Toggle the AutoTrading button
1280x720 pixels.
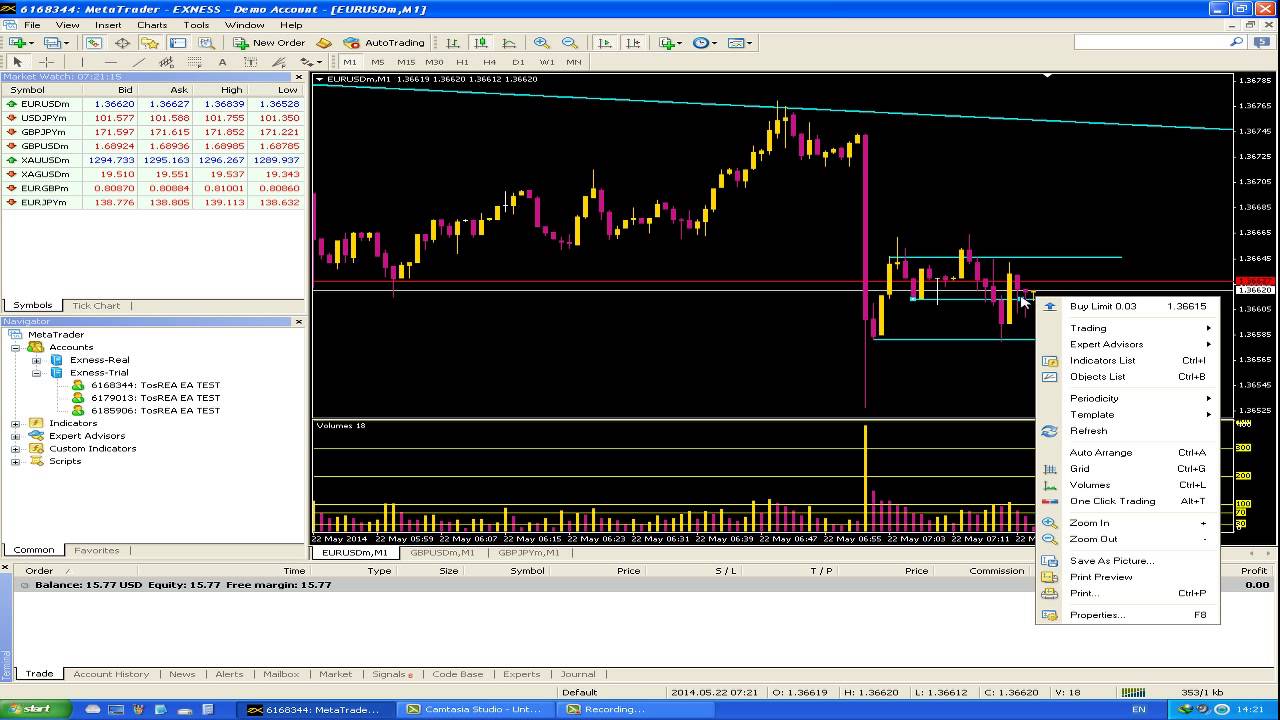[x=384, y=43]
